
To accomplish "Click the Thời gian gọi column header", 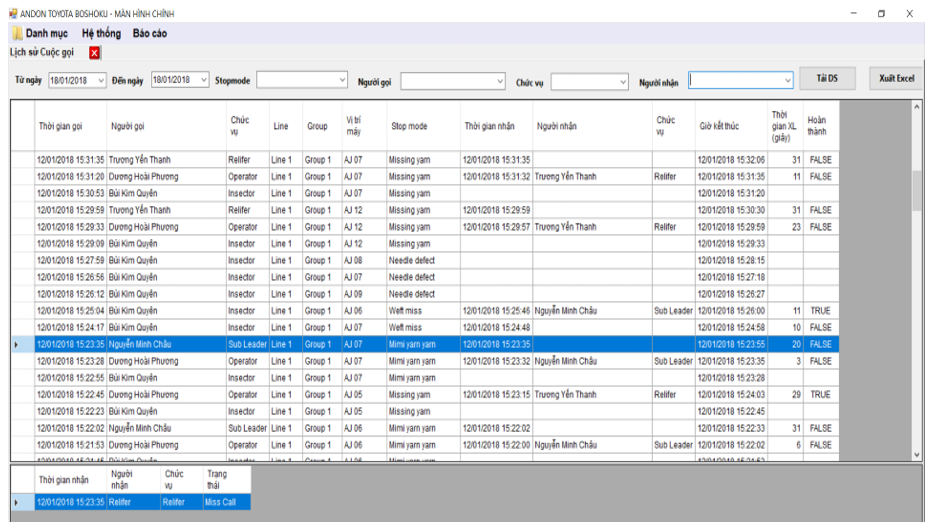I will pyautogui.click(x=60, y=127).
